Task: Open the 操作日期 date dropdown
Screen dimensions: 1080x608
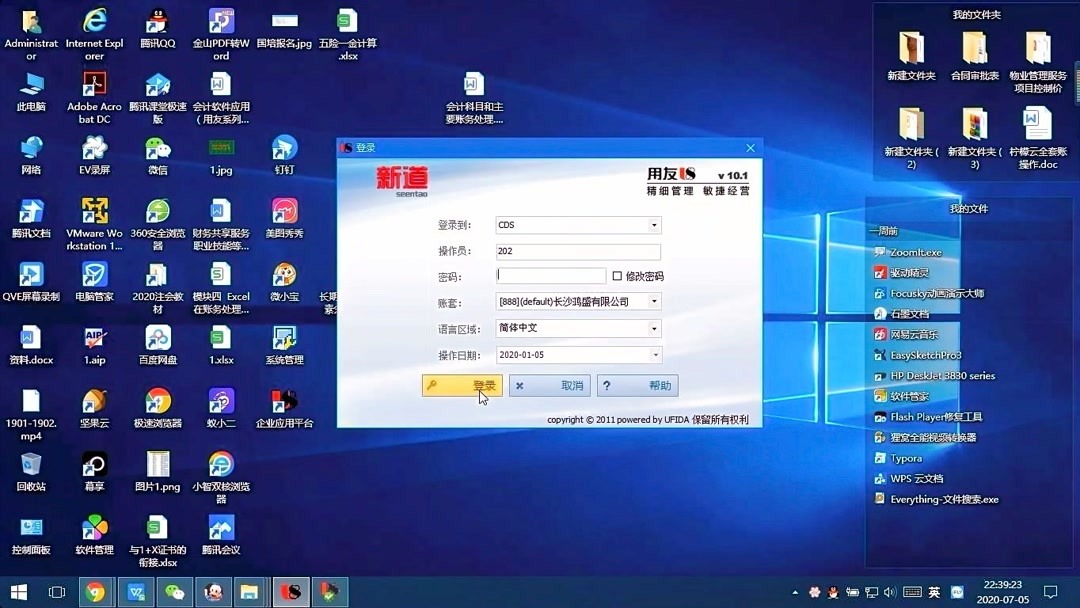Action: 656,354
